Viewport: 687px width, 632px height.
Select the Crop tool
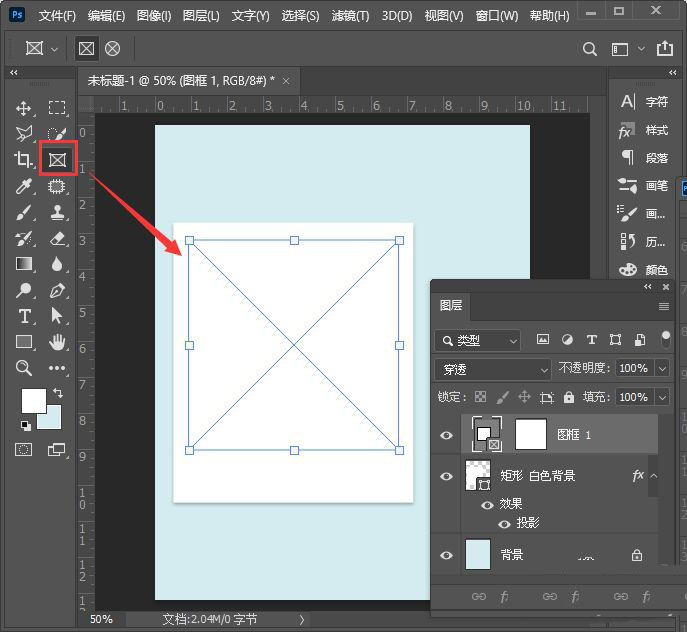pos(24,160)
